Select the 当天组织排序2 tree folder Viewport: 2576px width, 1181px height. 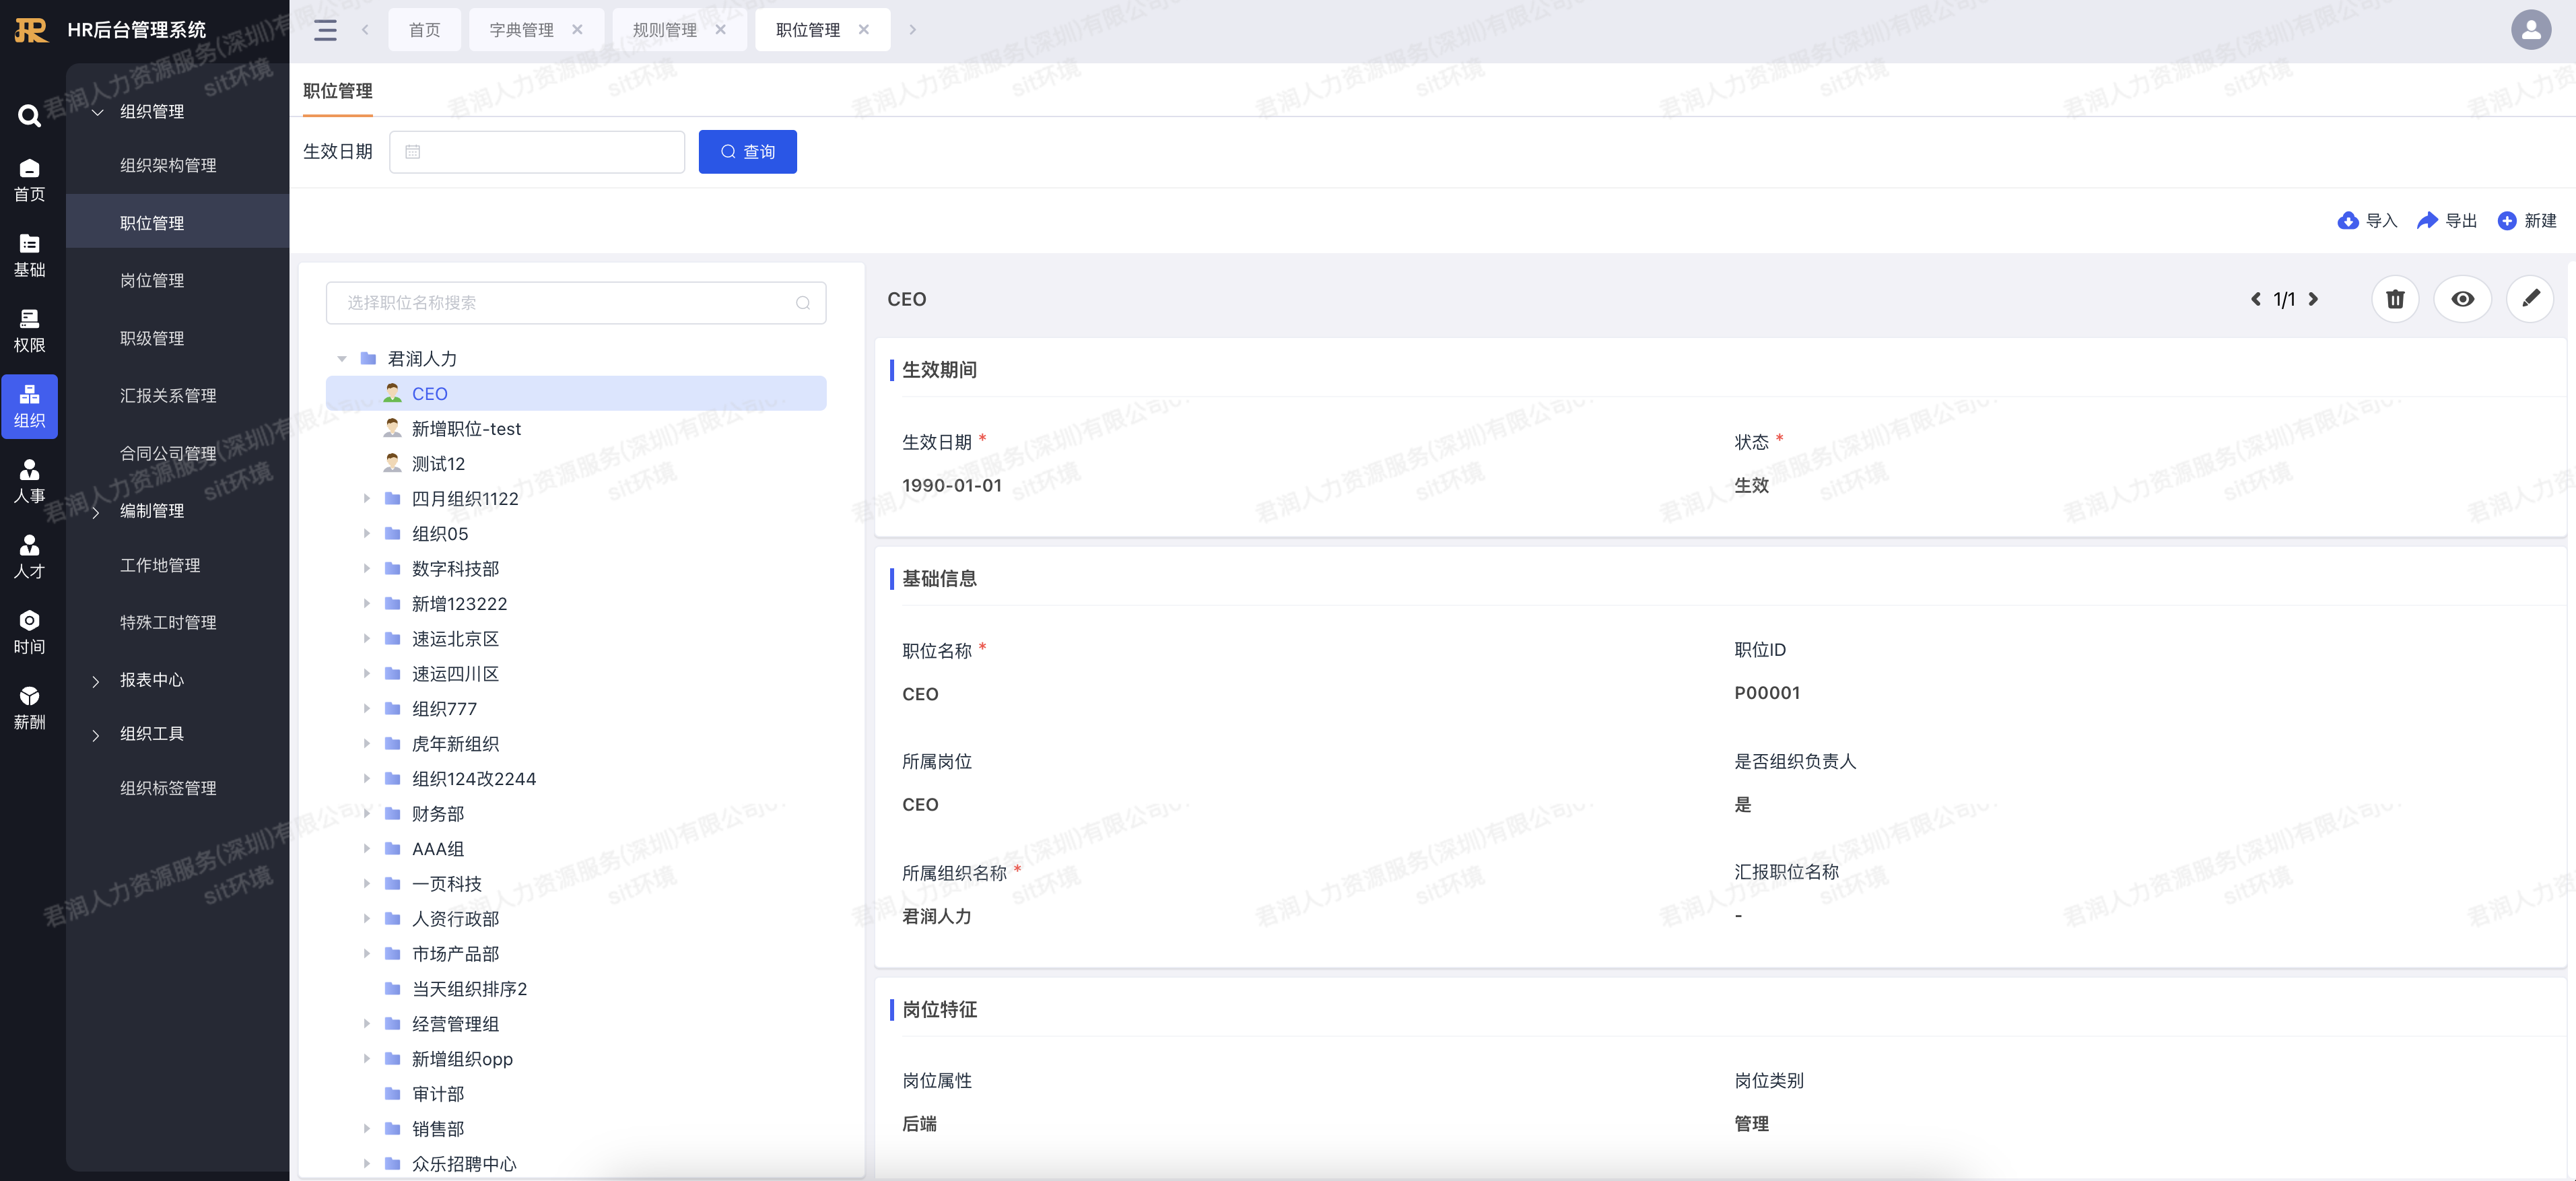coord(469,989)
